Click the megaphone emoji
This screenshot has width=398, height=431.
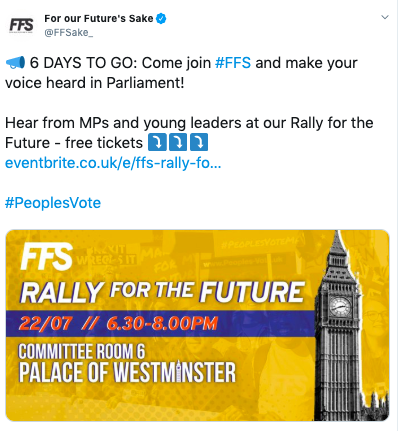click(x=15, y=63)
